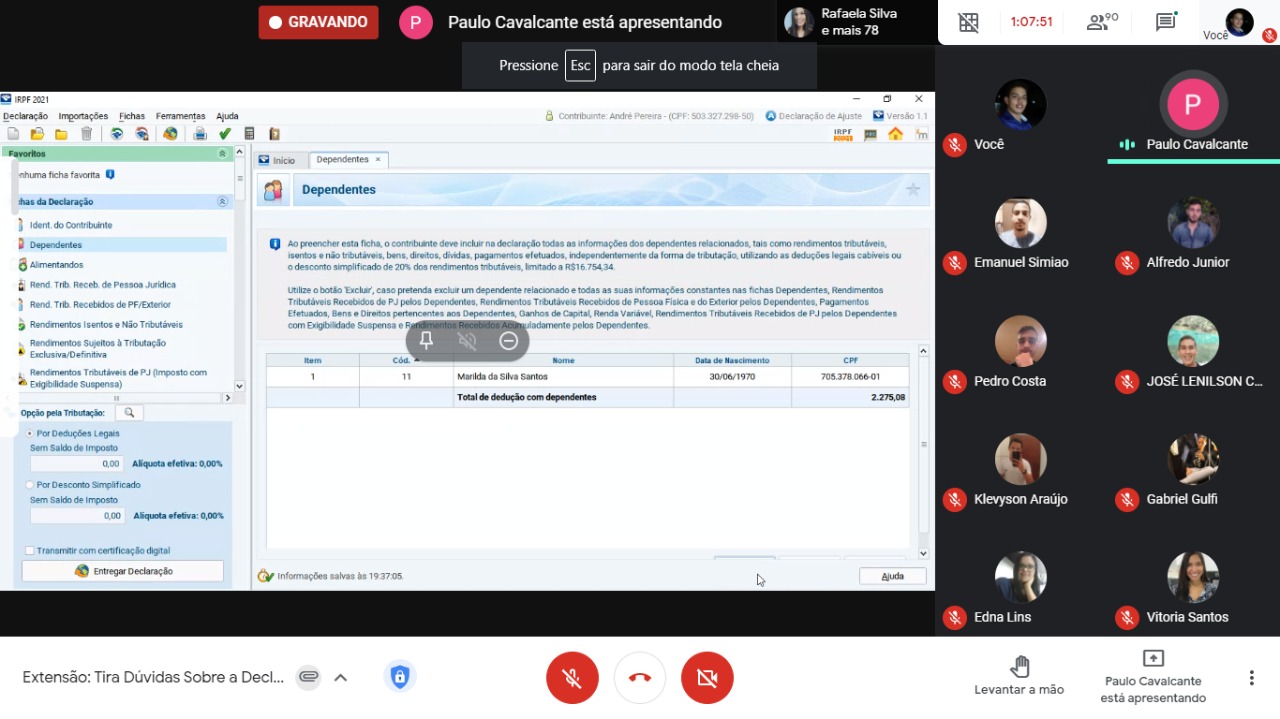The image size is (1280, 719).
Task: Select dependent row Marilda da Silva Santos
Action: pos(588,377)
